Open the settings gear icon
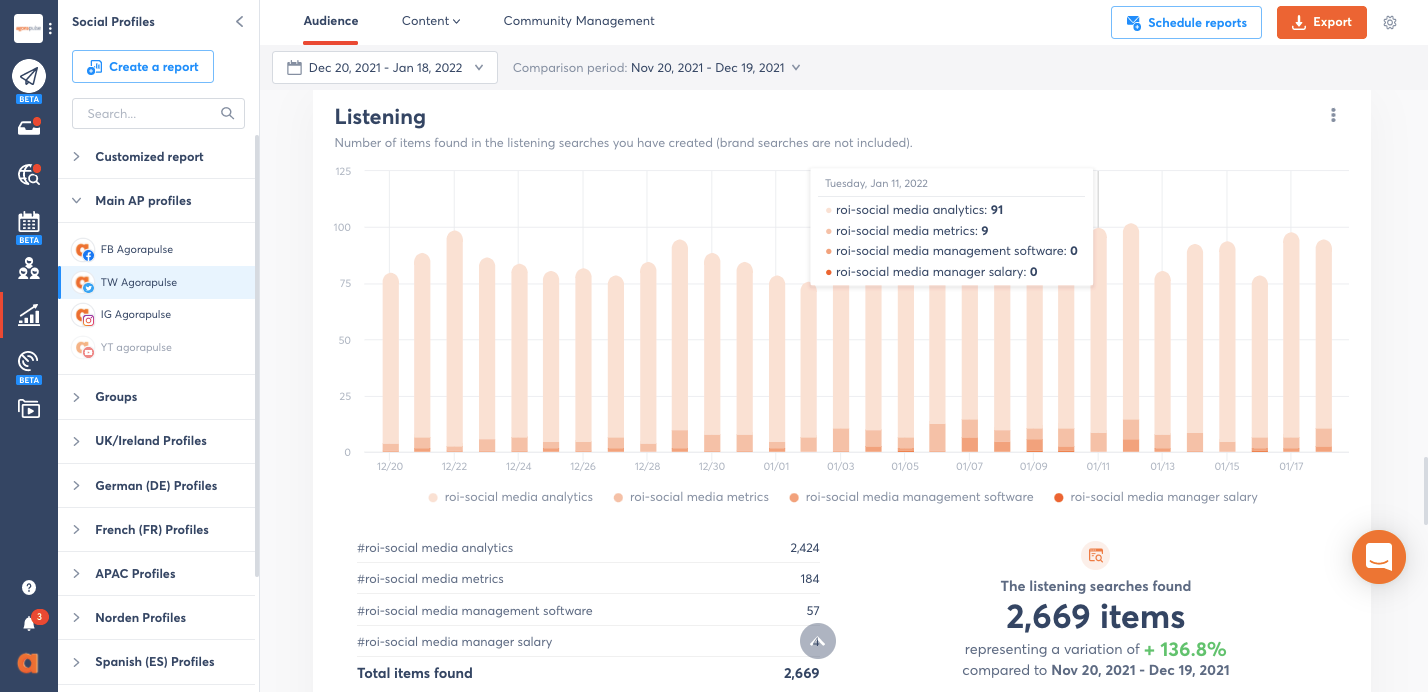This screenshot has width=1428, height=692. click(x=1390, y=22)
